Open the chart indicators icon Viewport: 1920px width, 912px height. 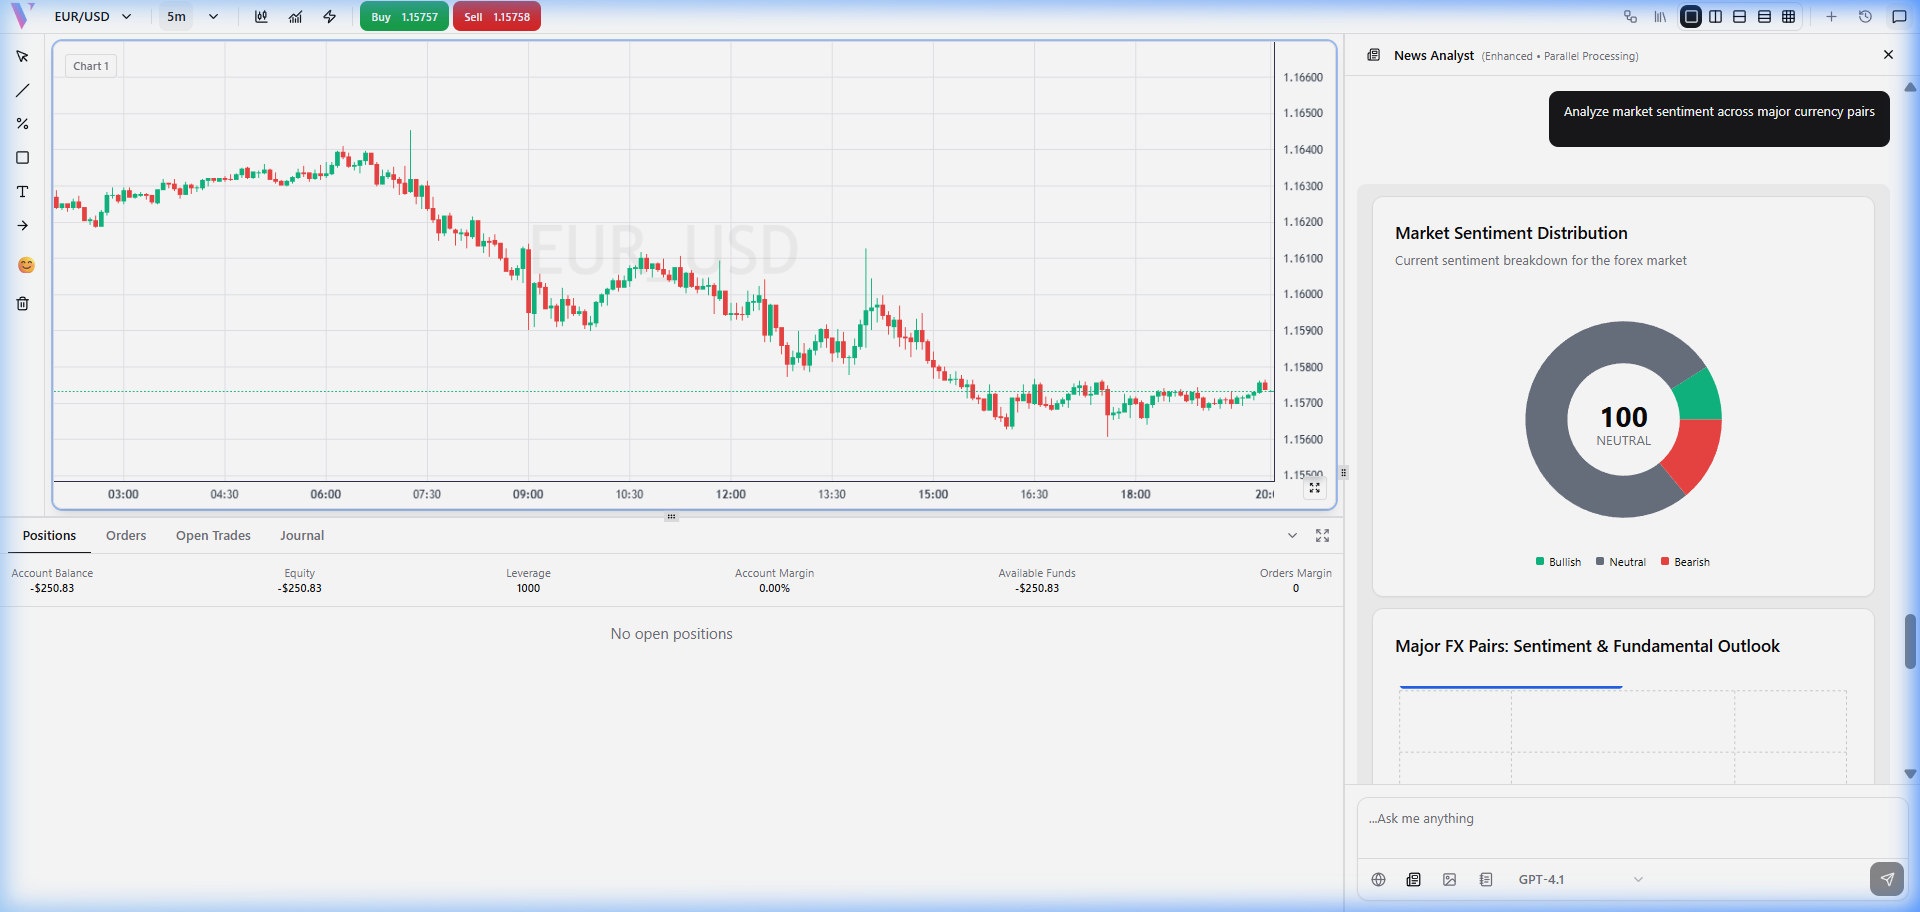295,17
